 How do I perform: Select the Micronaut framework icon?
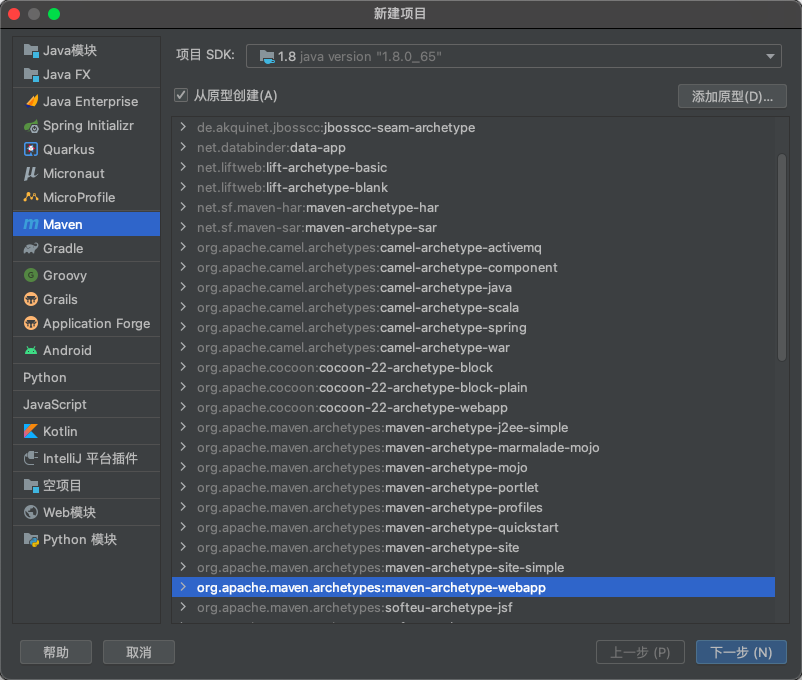click(x=31, y=173)
